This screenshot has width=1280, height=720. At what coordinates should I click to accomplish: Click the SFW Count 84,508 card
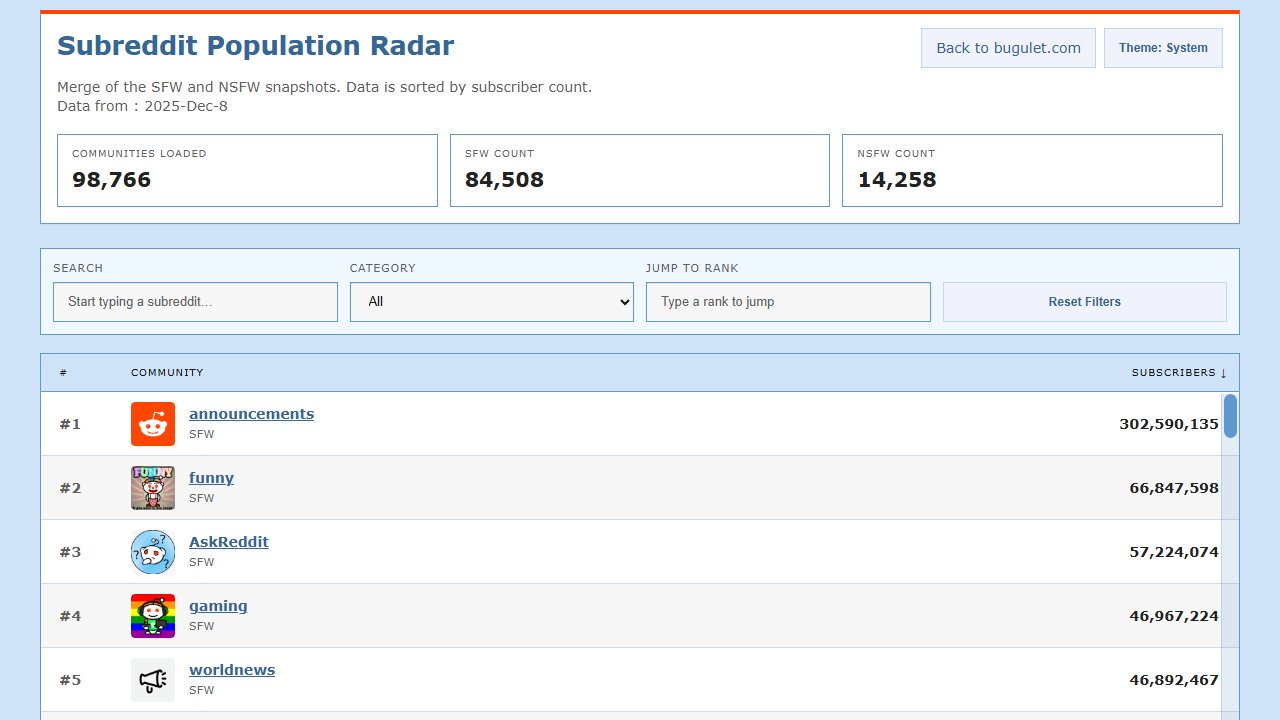click(x=640, y=171)
